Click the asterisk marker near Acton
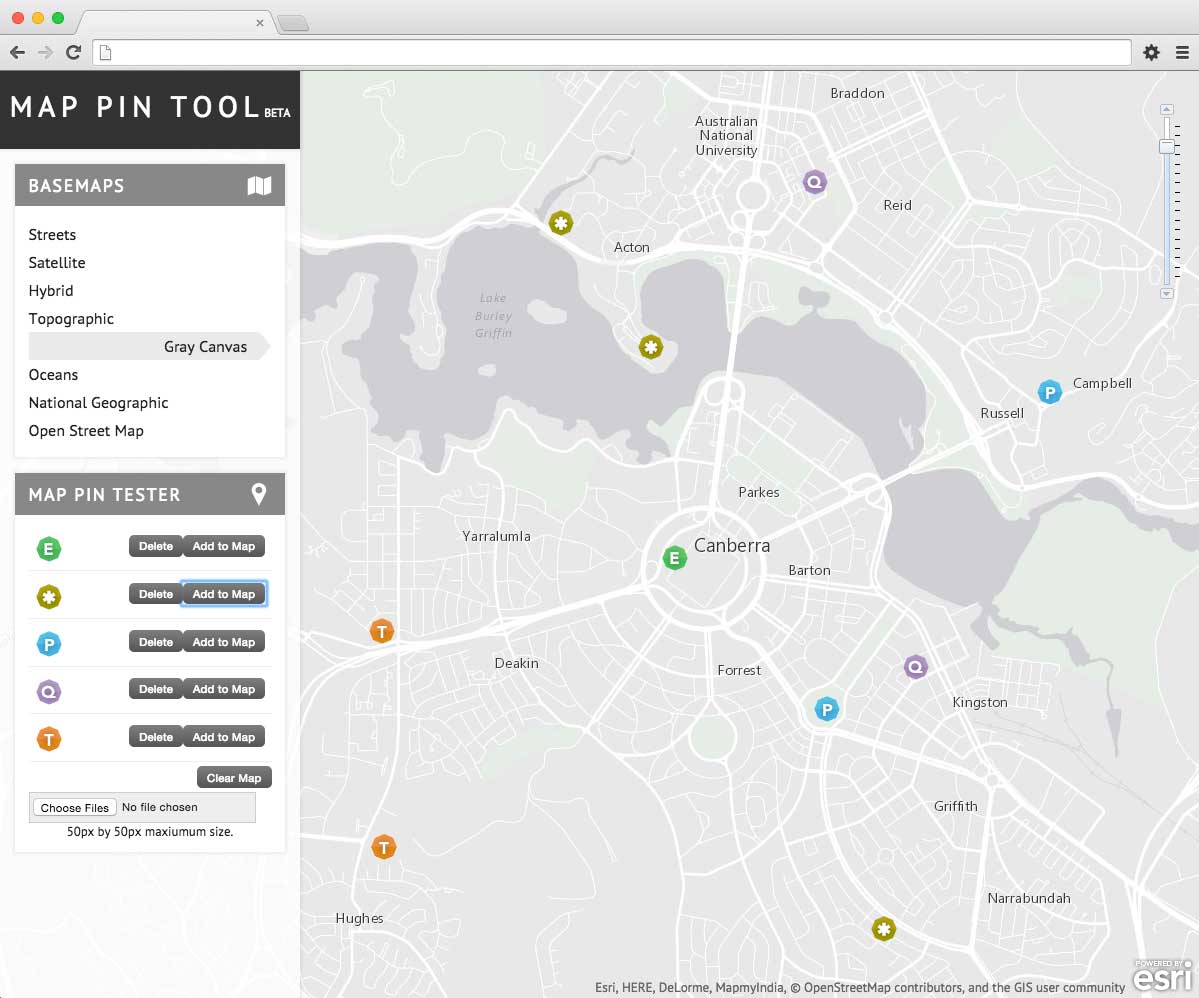 [561, 223]
